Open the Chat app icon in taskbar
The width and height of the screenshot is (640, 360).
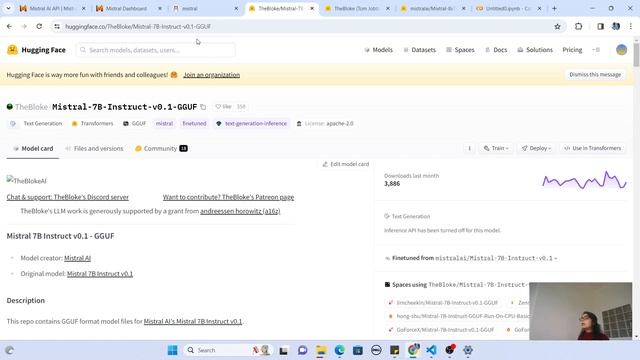tap(302, 350)
